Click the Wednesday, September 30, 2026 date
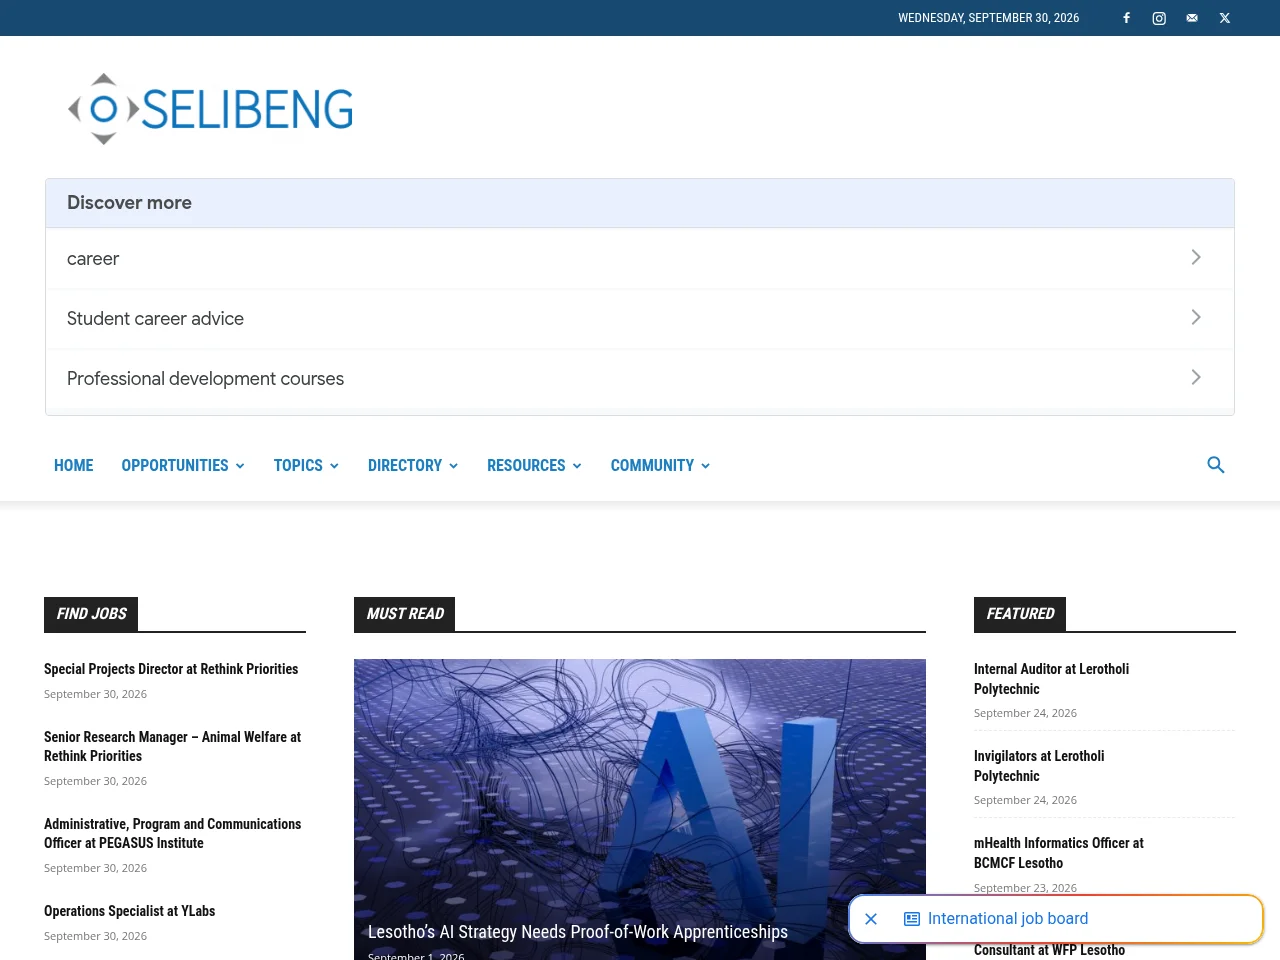This screenshot has width=1280, height=960. 988,18
